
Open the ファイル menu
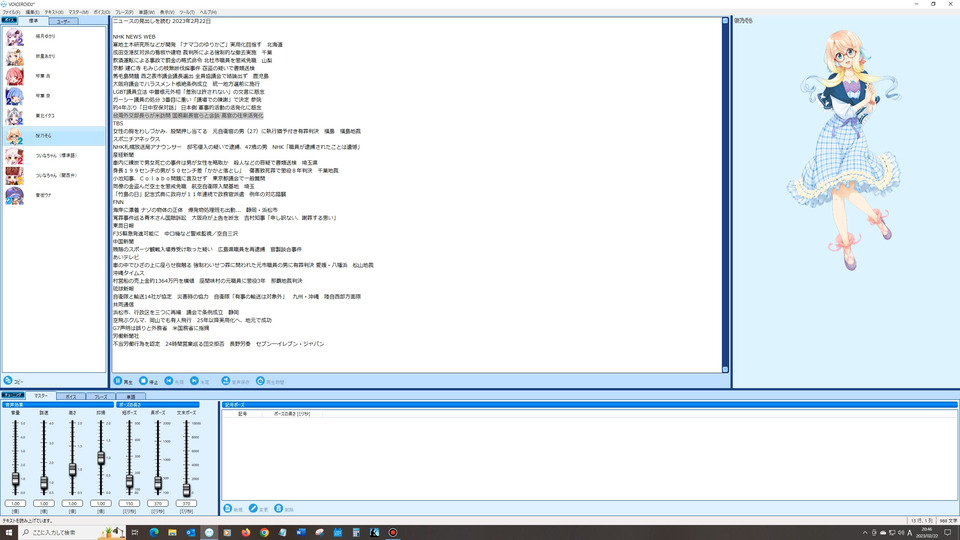[11, 12]
